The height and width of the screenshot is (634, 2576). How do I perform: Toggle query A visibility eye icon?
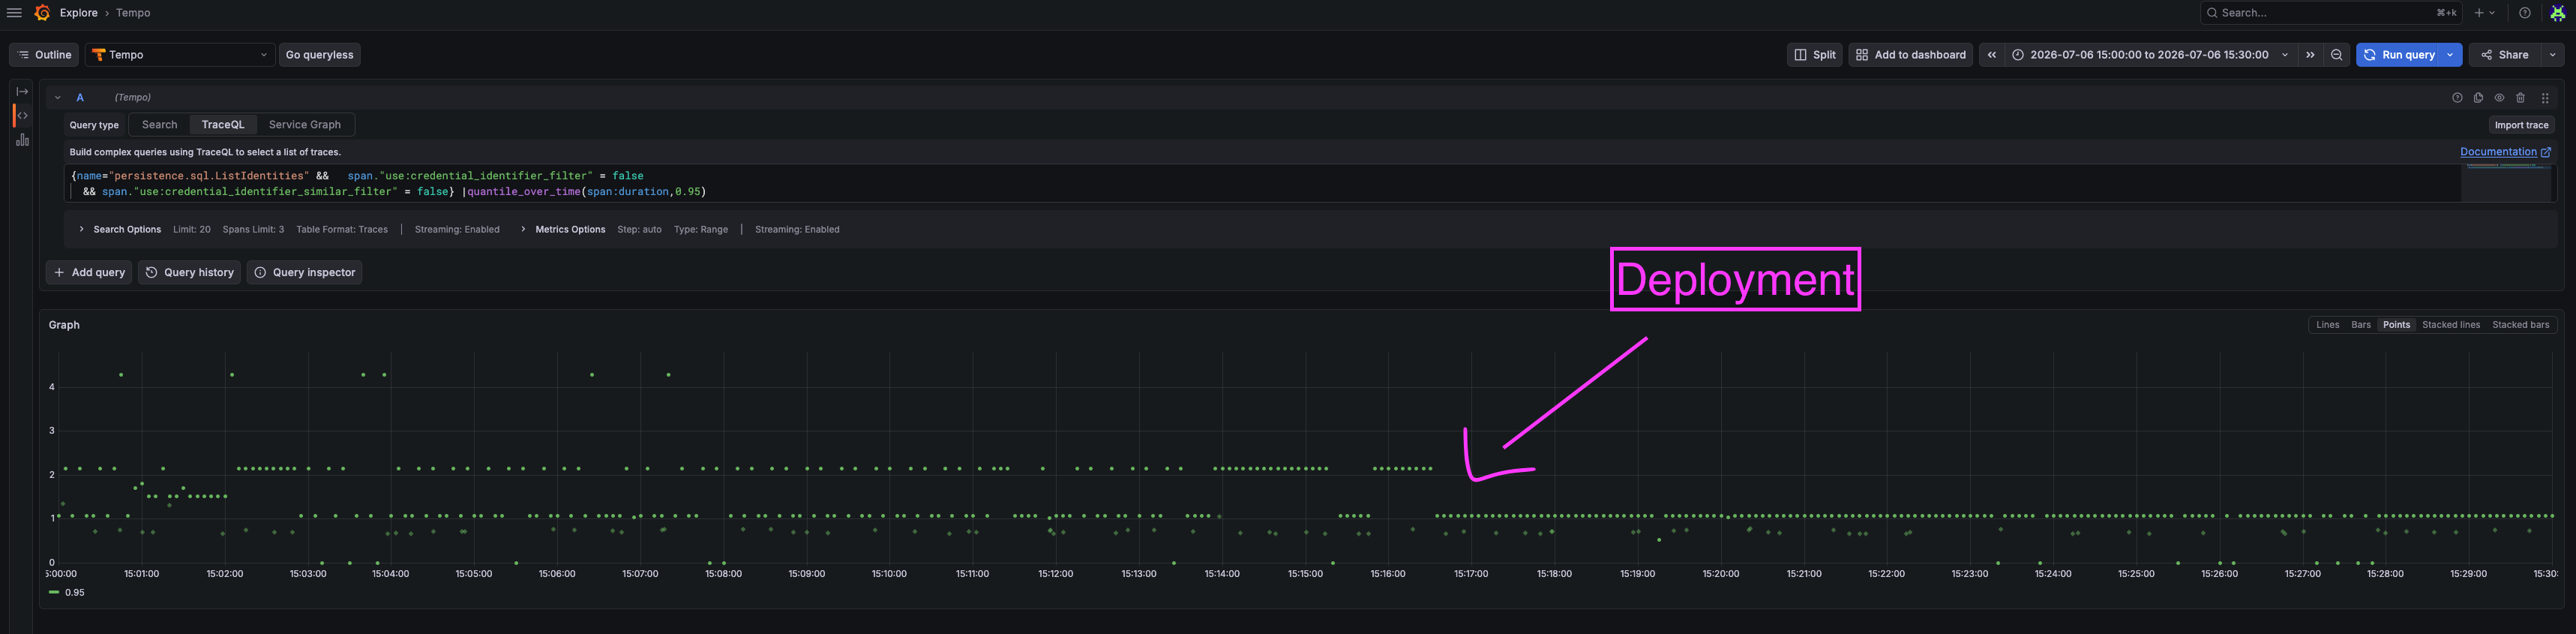(x=2499, y=98)
